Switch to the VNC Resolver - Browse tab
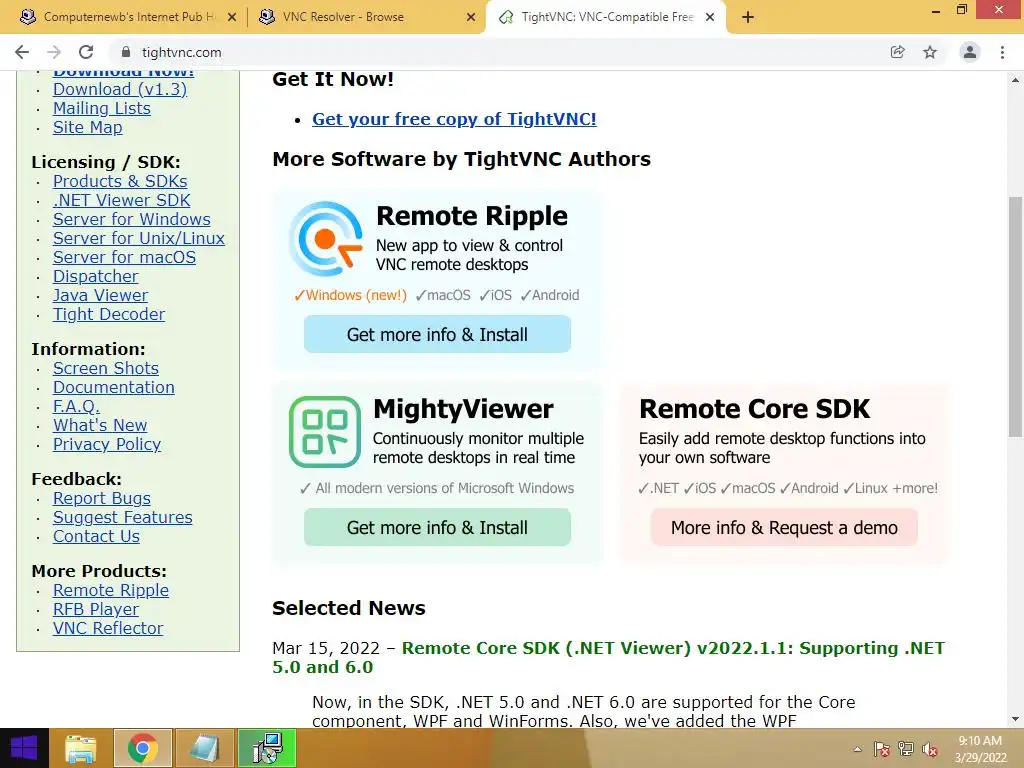Screen dimensions: 1024x768 coord(366,18)
